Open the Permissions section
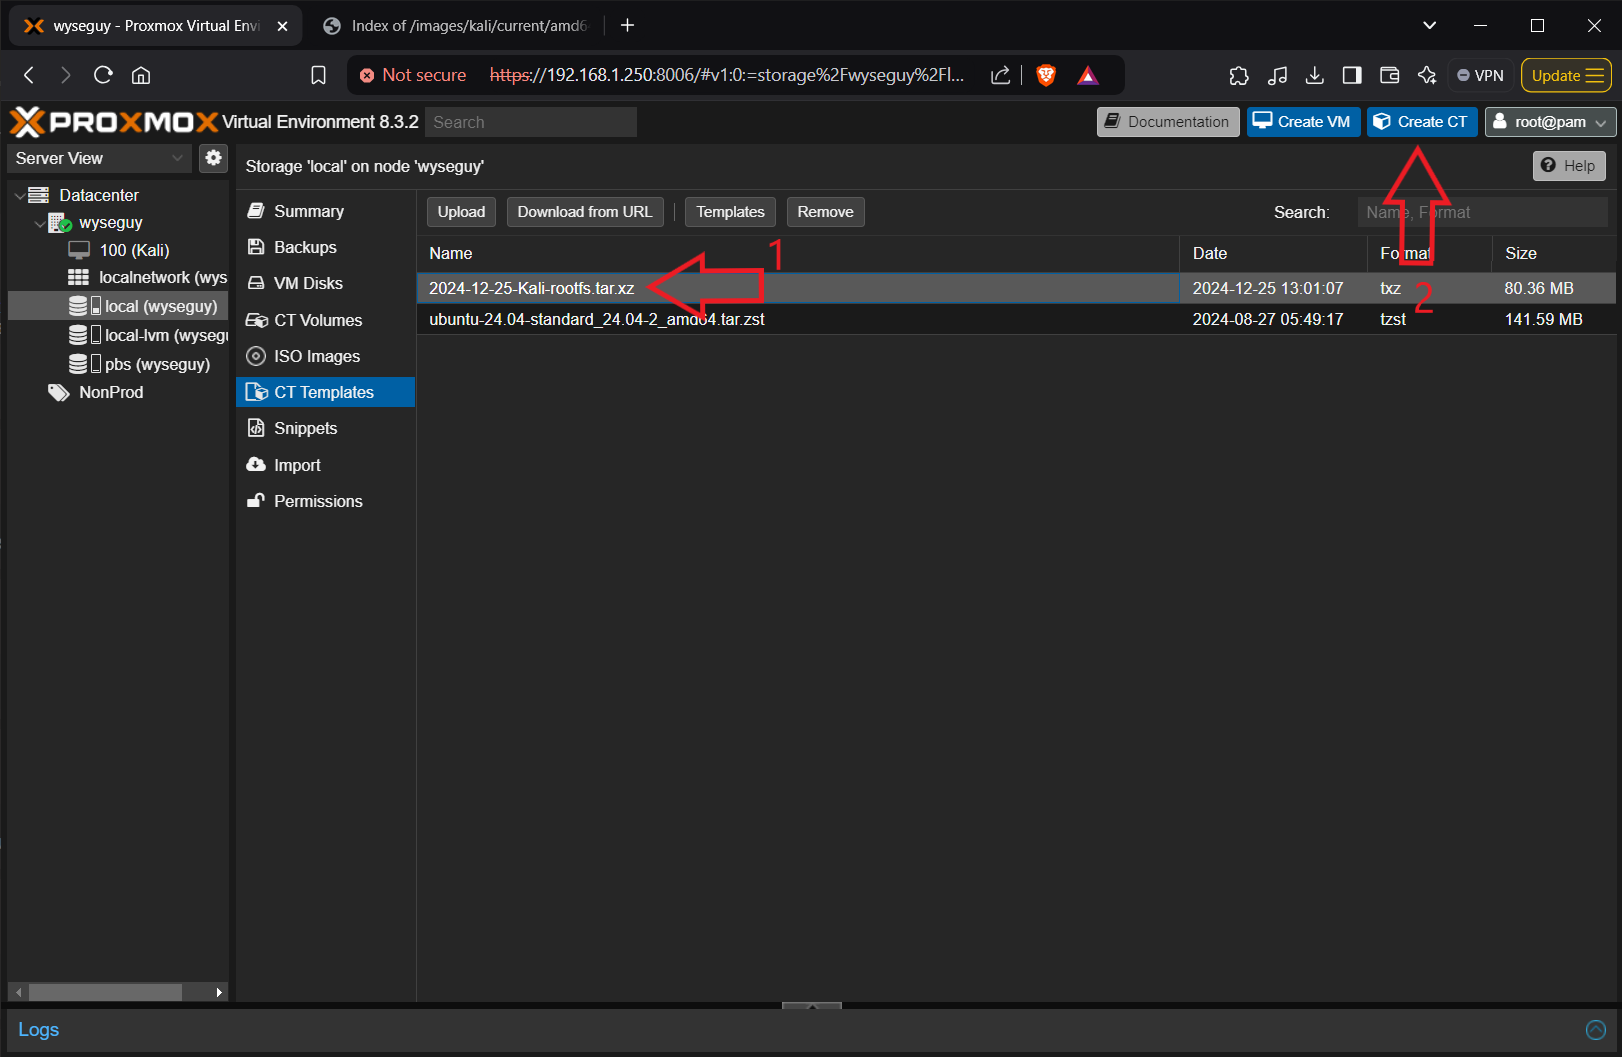Image resolution: width=1622 pixels, height=1057 pixels. tap(326, 501)
